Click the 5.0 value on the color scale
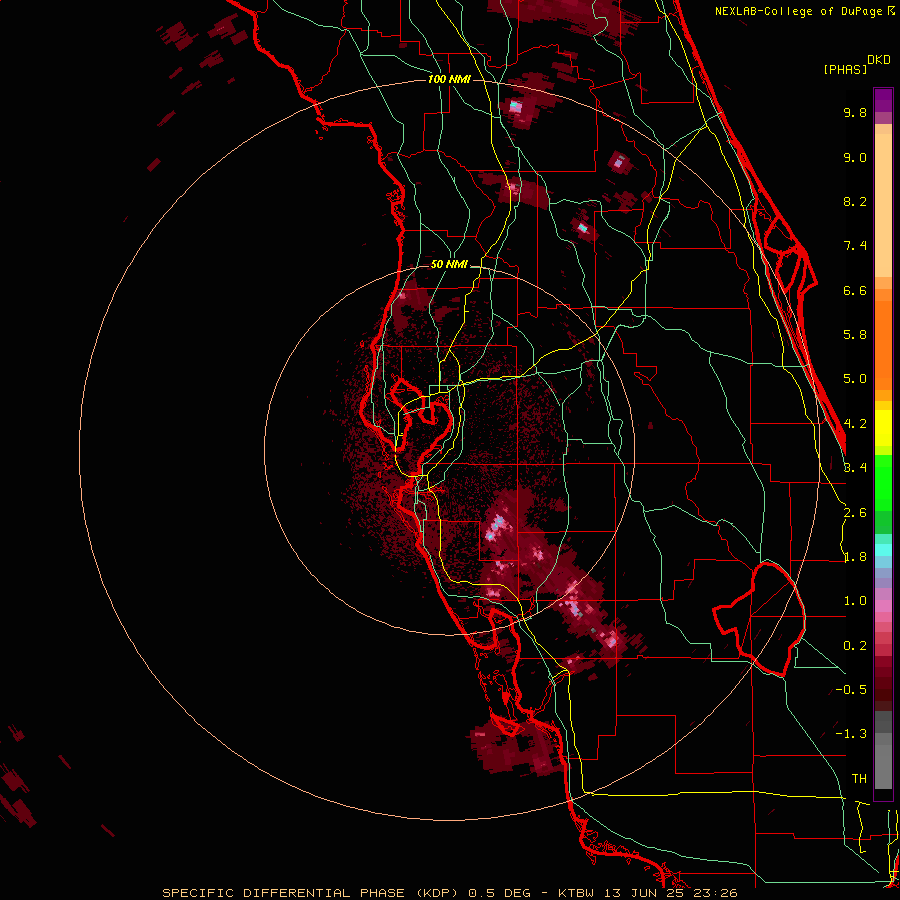The width and height of the screenshot is (900, 900). click(x=855, y=379)
